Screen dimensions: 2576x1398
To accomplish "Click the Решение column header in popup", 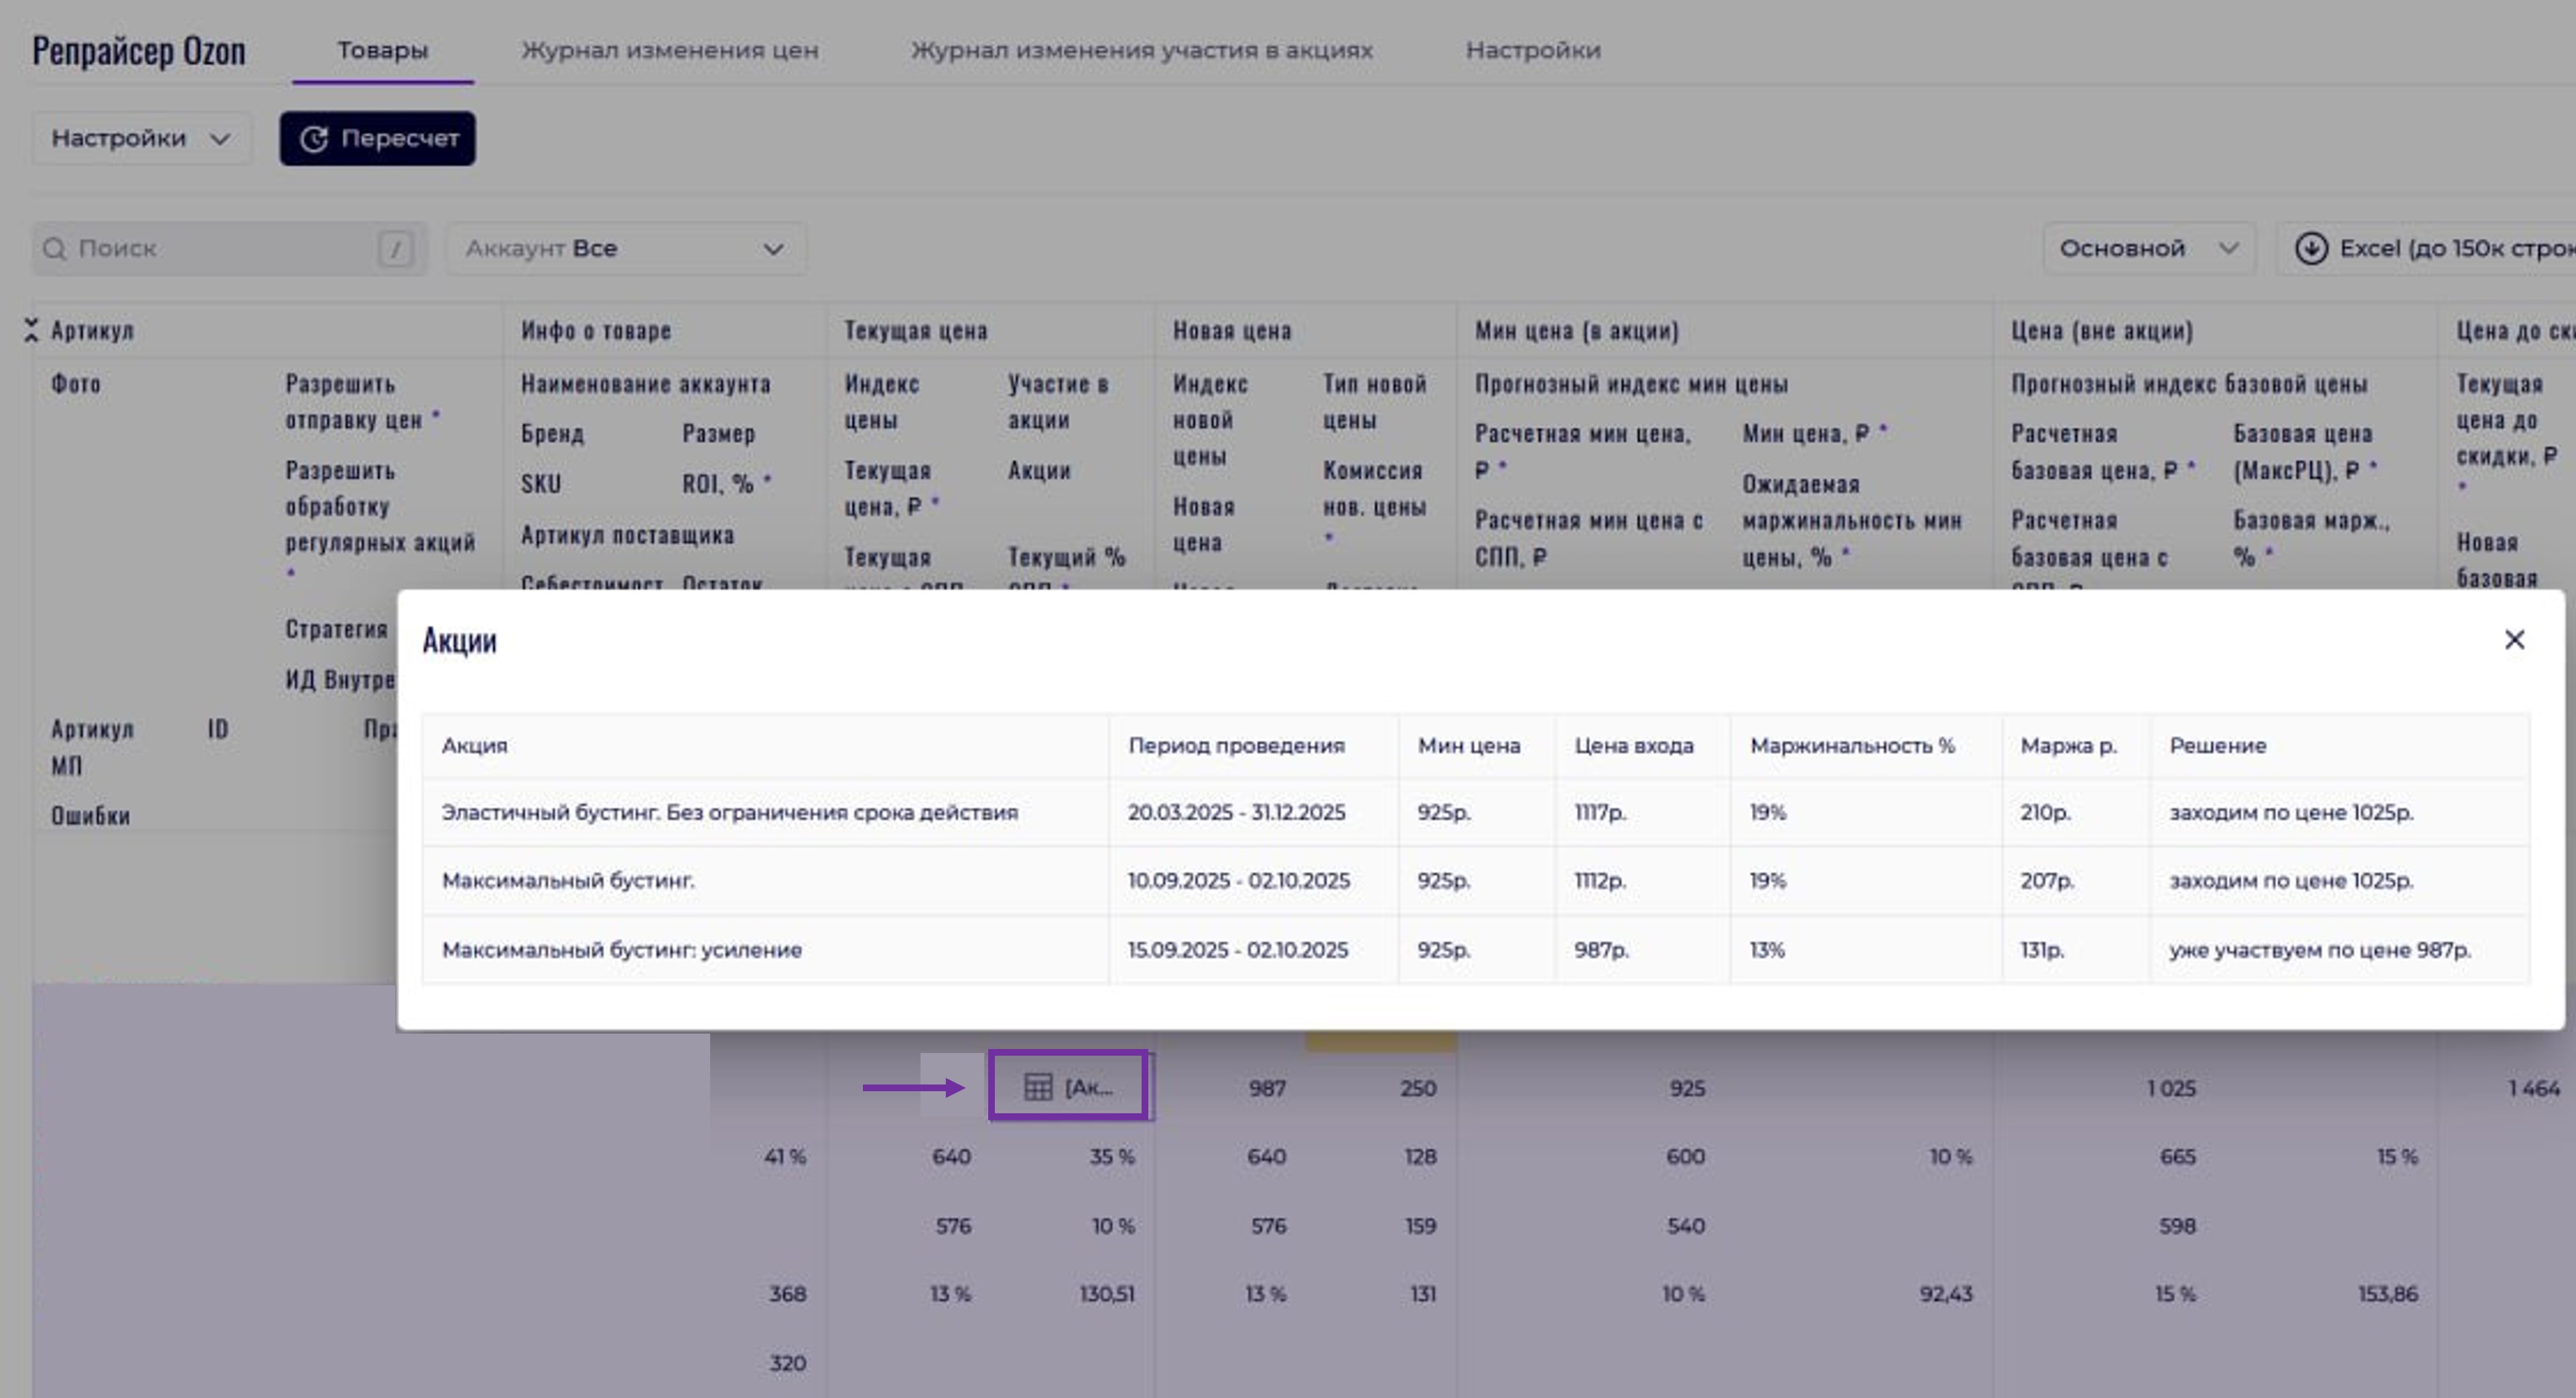I will [2217, 745].
